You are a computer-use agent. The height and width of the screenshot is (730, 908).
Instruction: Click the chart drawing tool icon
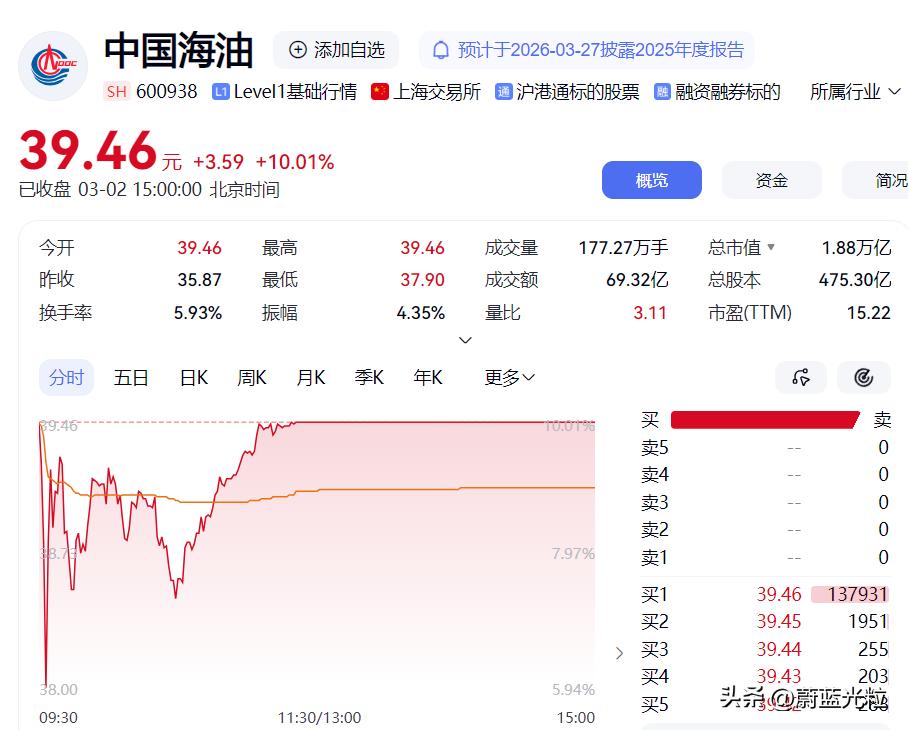pos(801,377)
